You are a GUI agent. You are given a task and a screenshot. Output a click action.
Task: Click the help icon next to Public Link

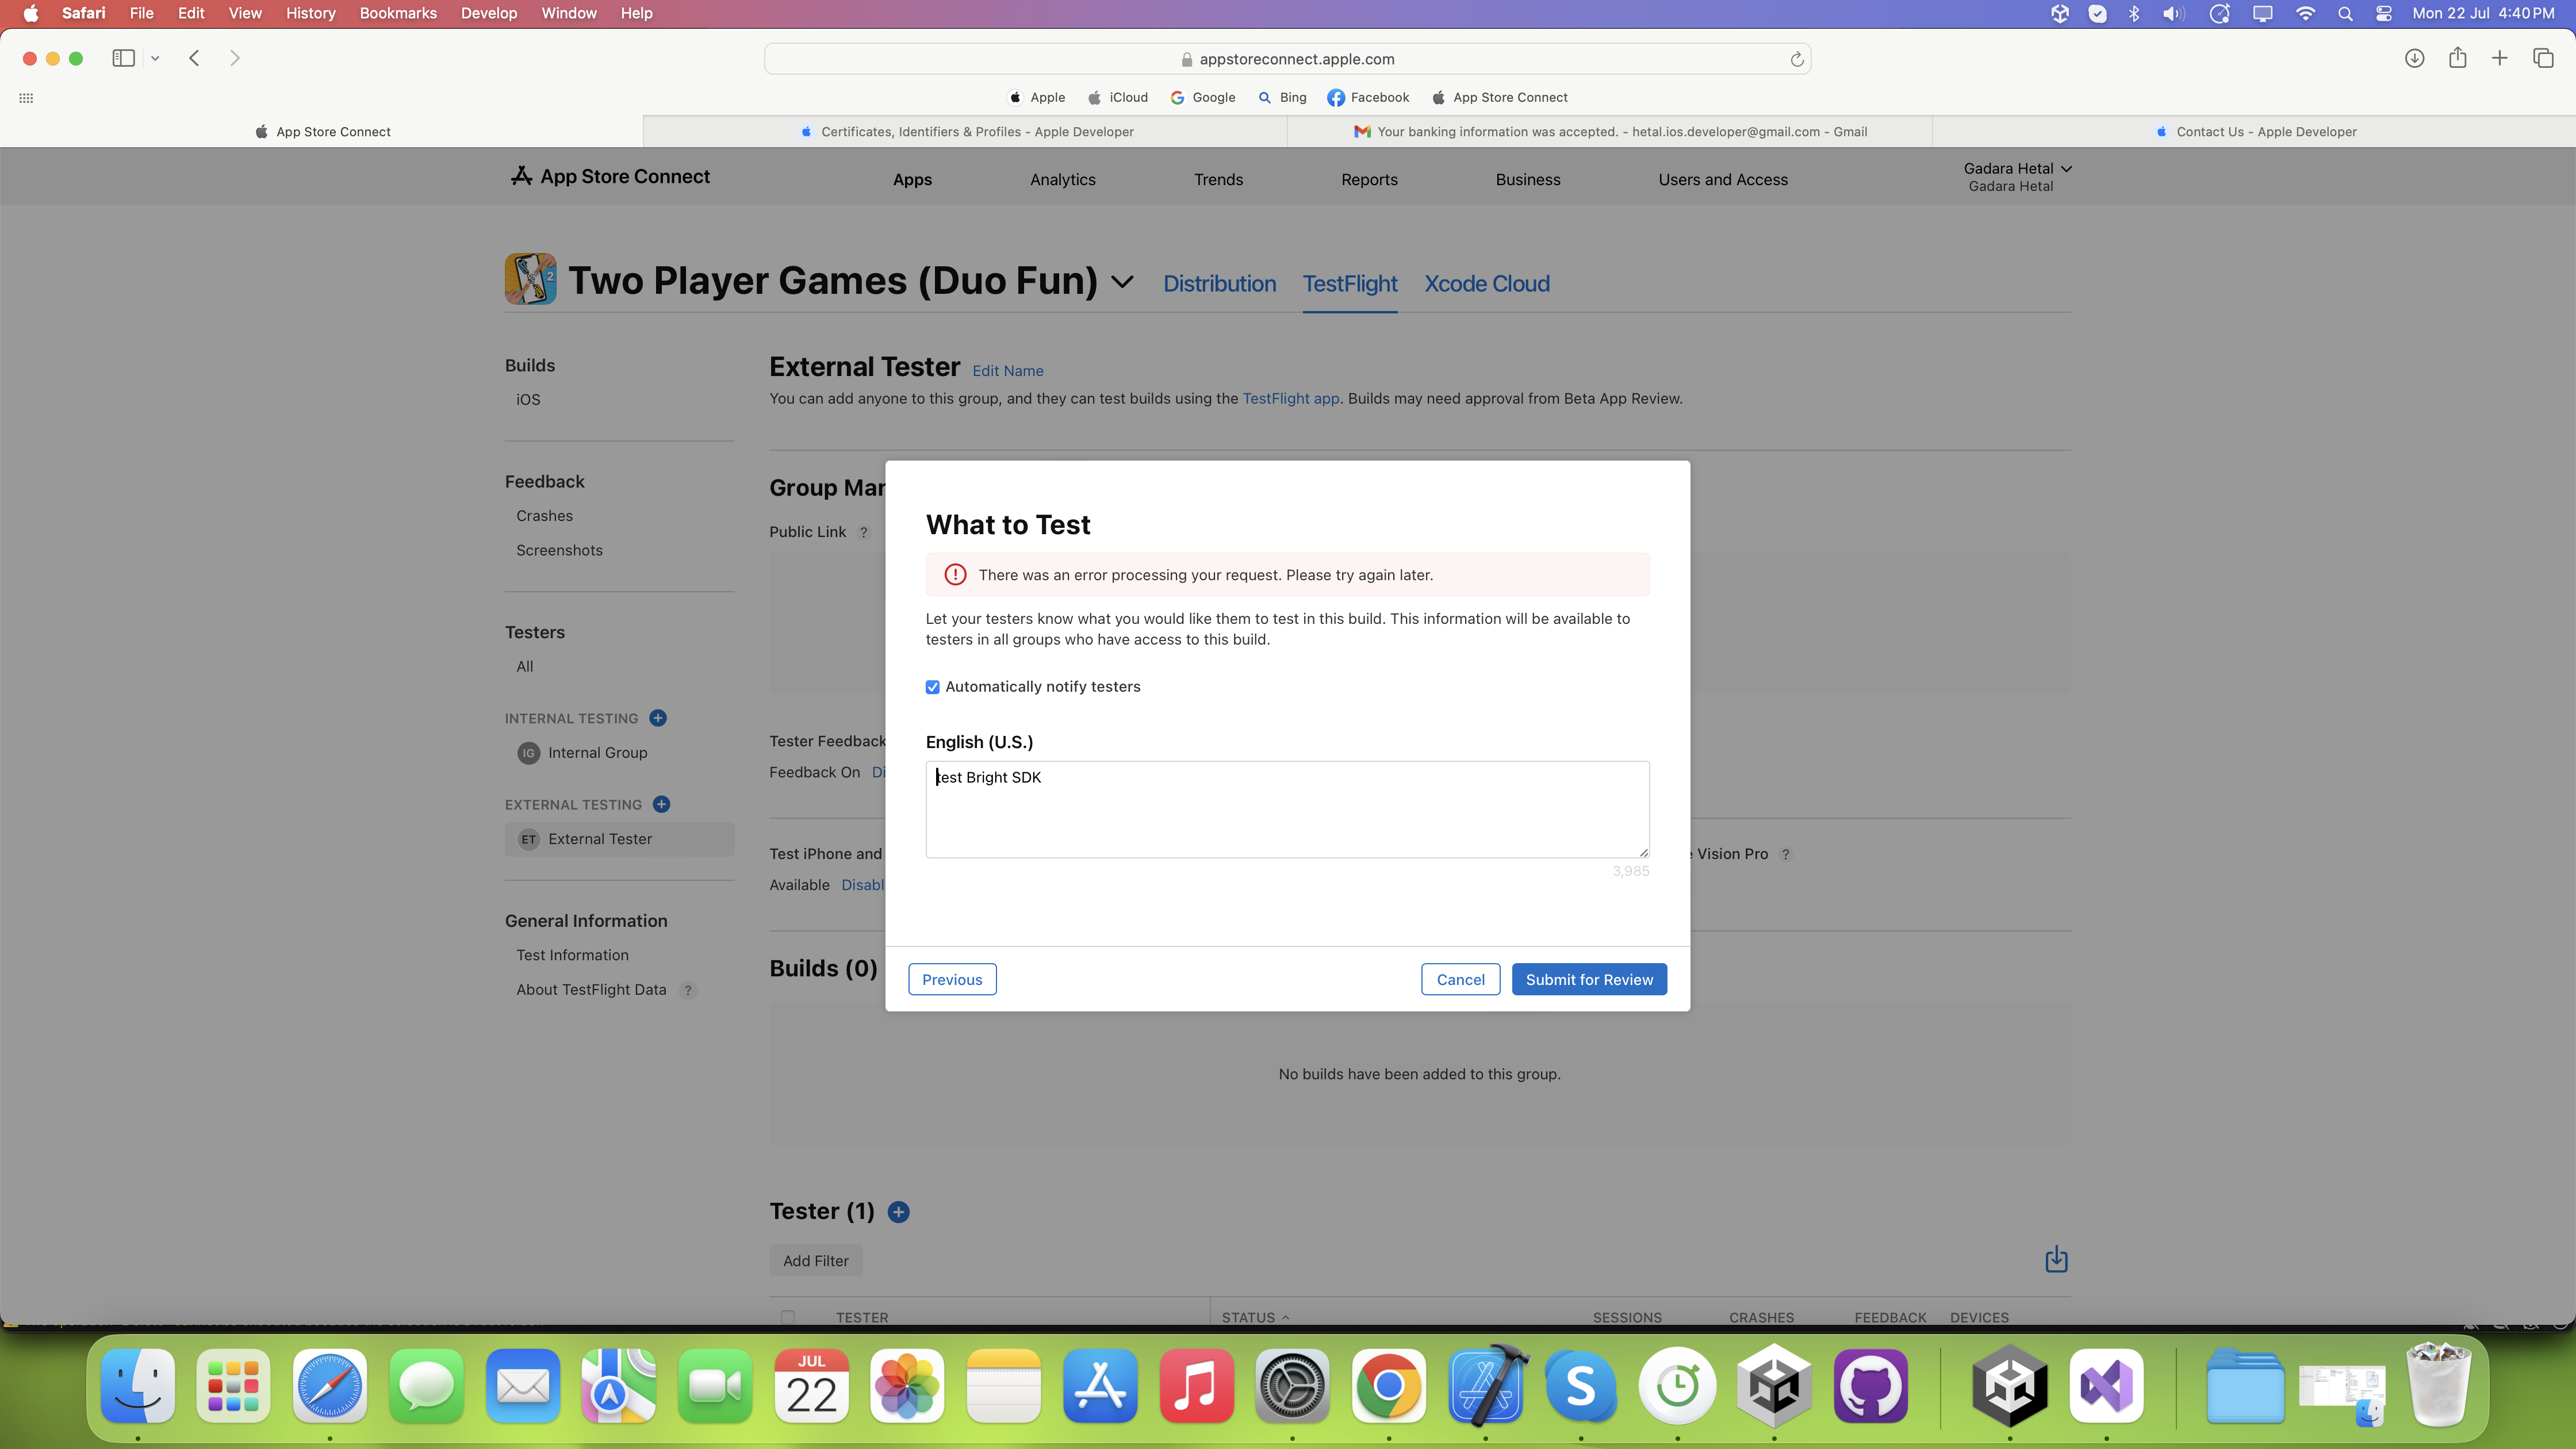coord(864,532)
